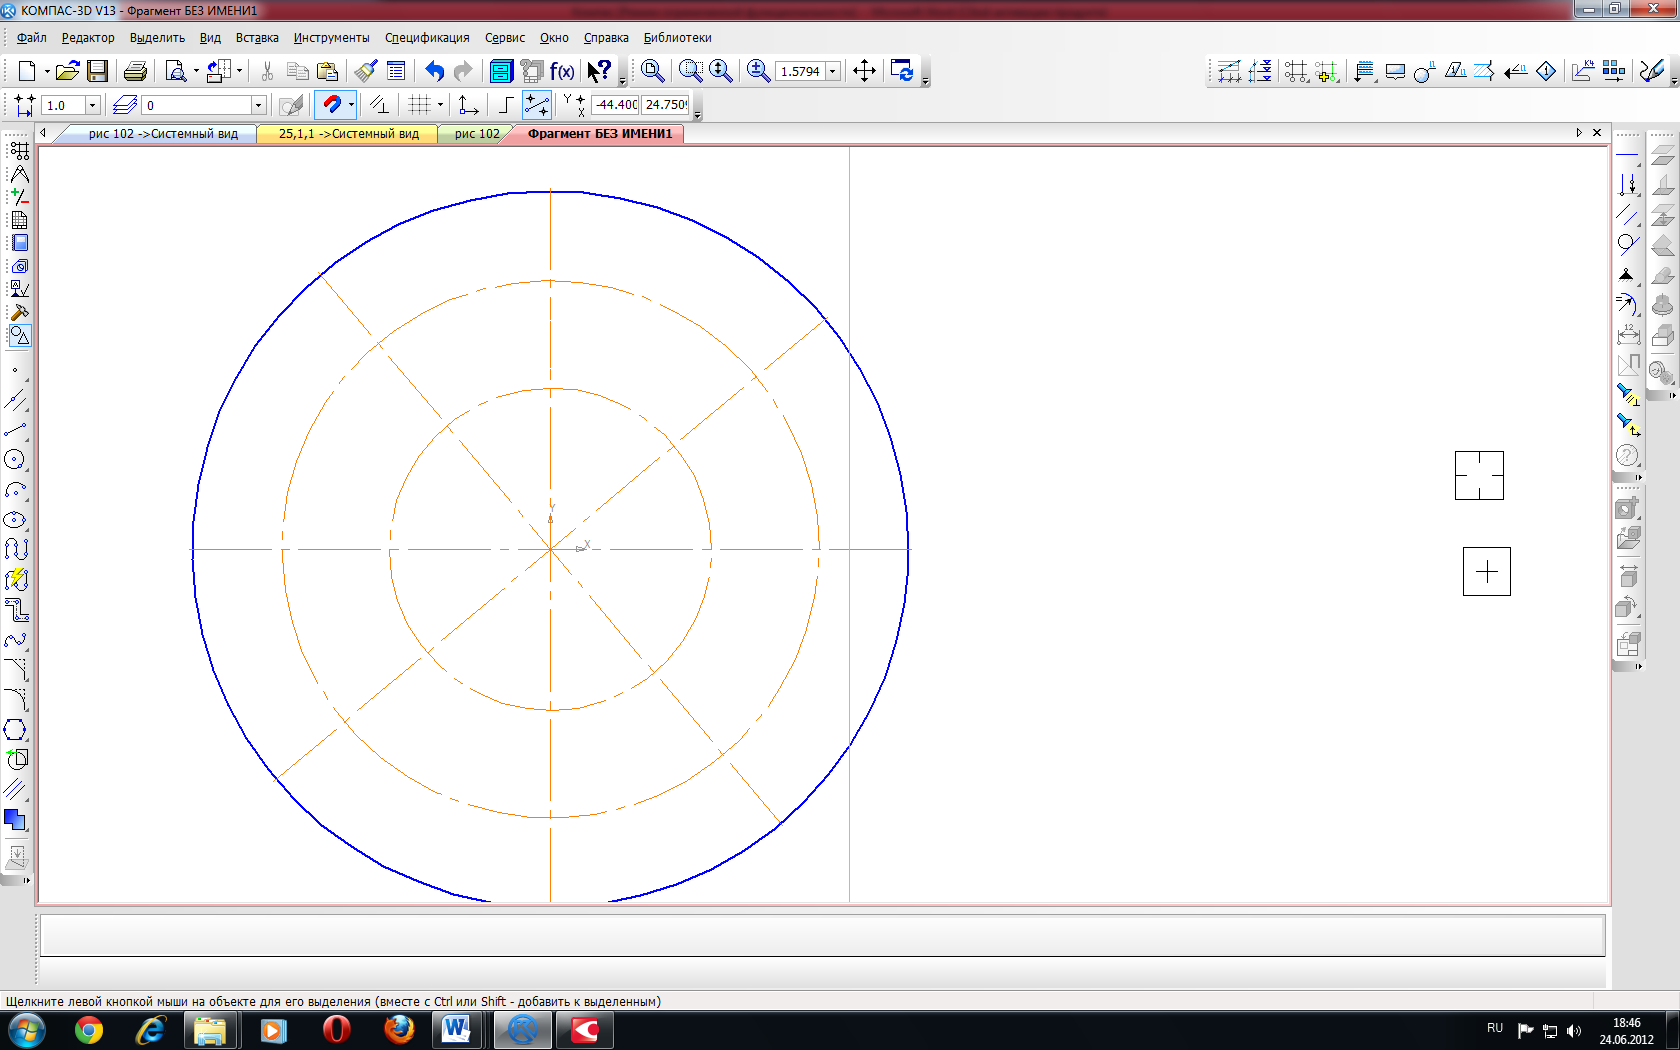Image resolution: width=1680 pixels, height=1050 pixels.
Task: Open Microsoft Word from the taskbar
Action: 456,1030
